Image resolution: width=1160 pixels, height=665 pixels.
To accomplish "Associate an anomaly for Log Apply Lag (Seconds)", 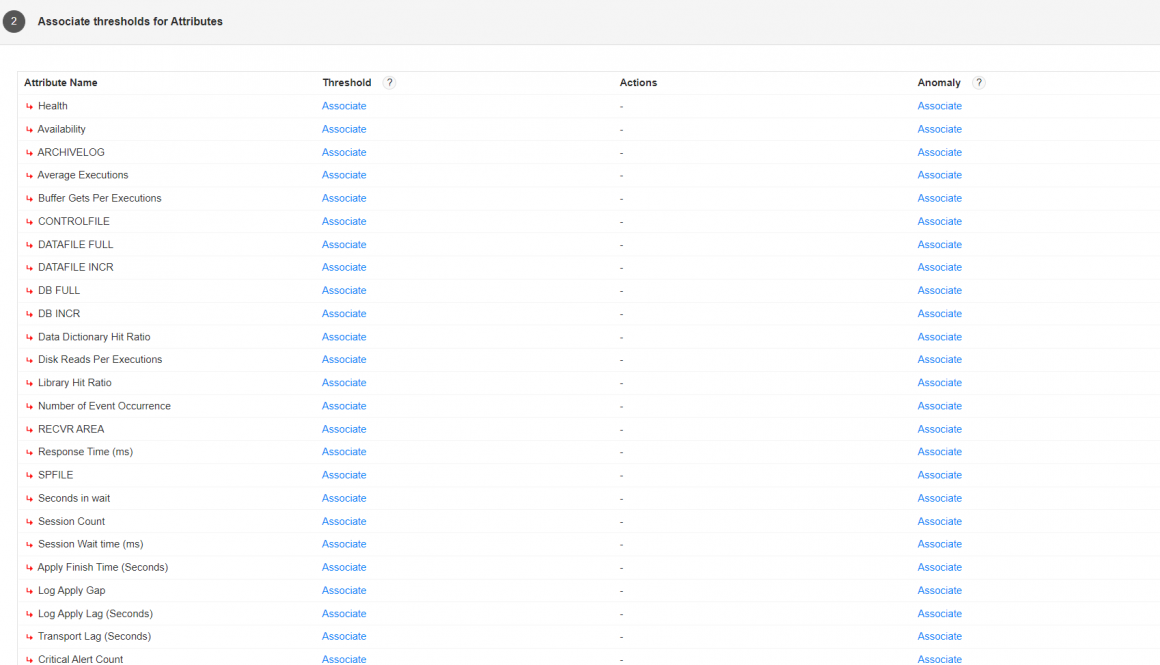I will (939, 613).
